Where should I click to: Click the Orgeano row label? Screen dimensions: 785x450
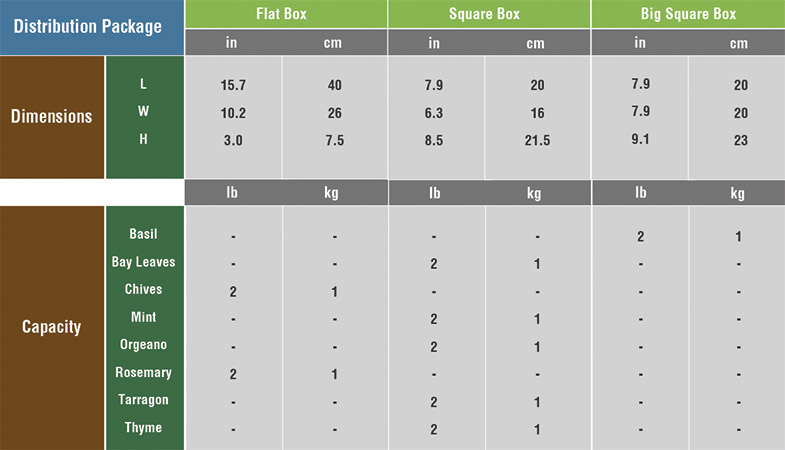(x=144, y=345)
